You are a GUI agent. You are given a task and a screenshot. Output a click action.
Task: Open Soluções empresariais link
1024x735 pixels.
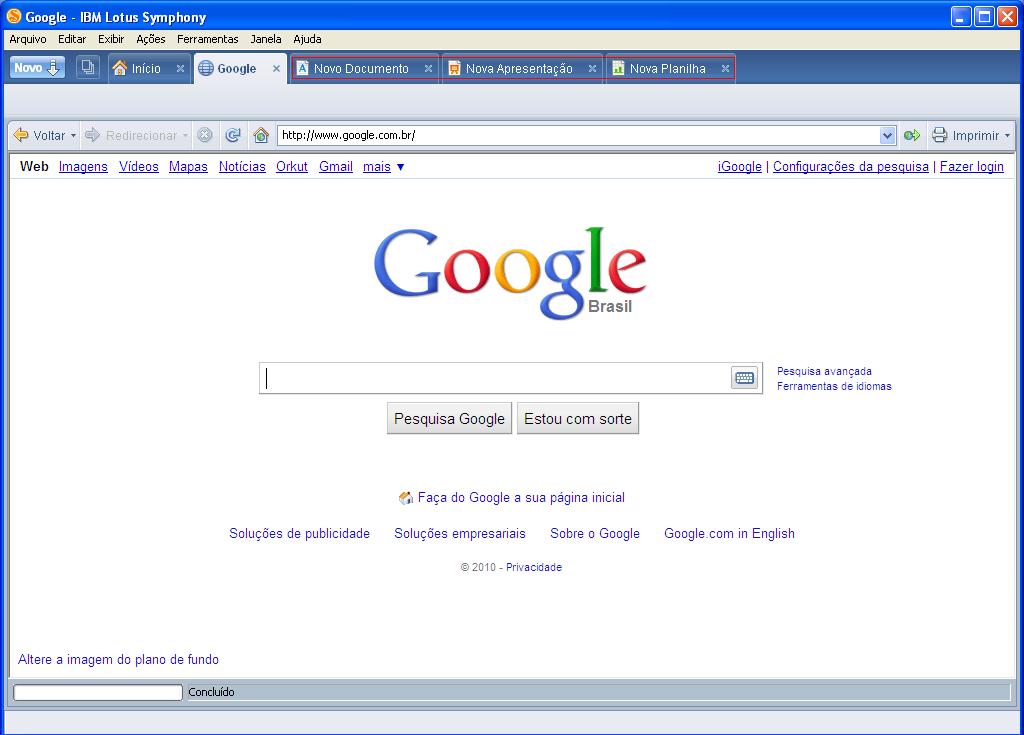(460, 534)
